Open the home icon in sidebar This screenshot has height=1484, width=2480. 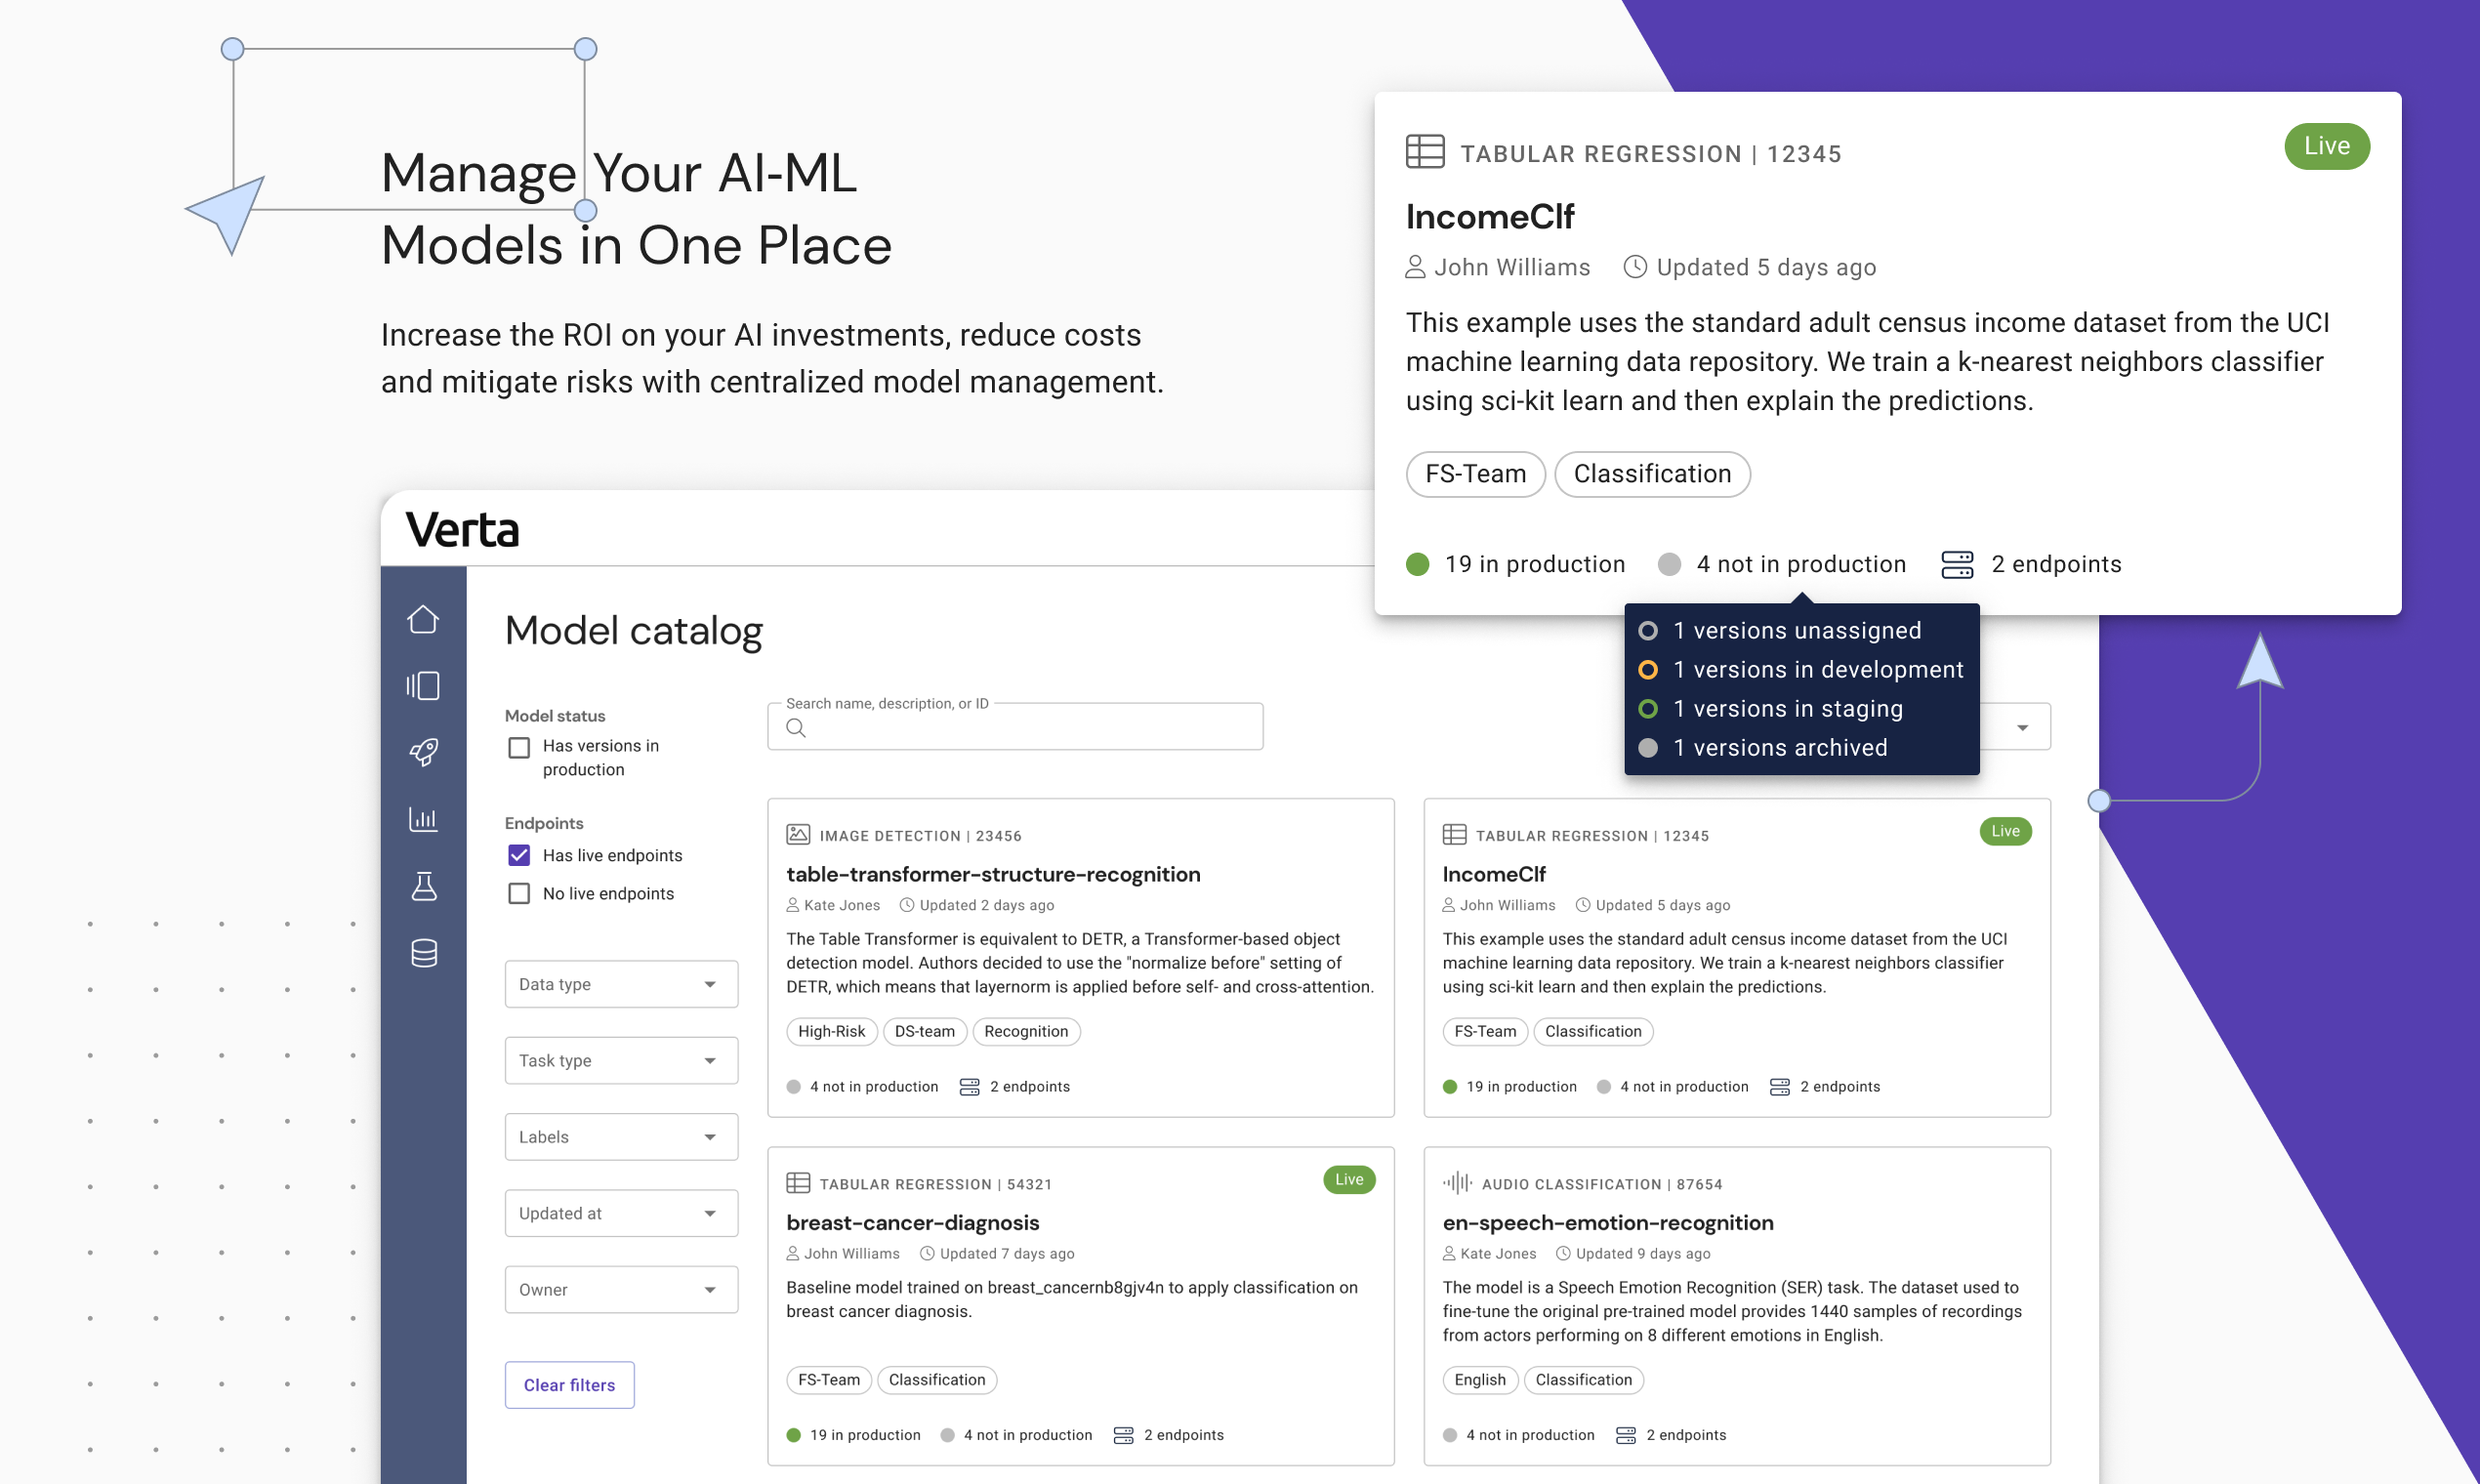click(x=423, y=619)
